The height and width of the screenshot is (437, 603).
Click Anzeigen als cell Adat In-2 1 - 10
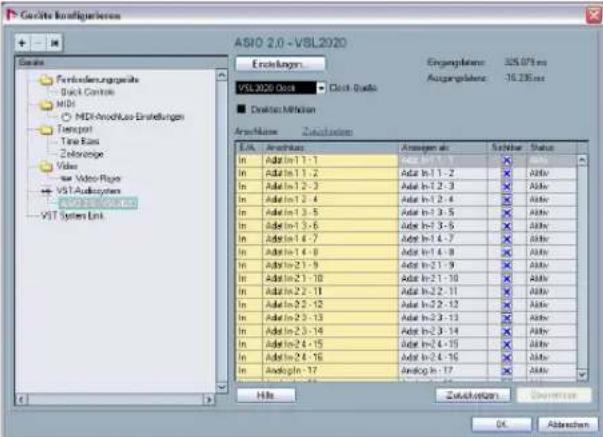pyautogui.click(x=443, y=279)
